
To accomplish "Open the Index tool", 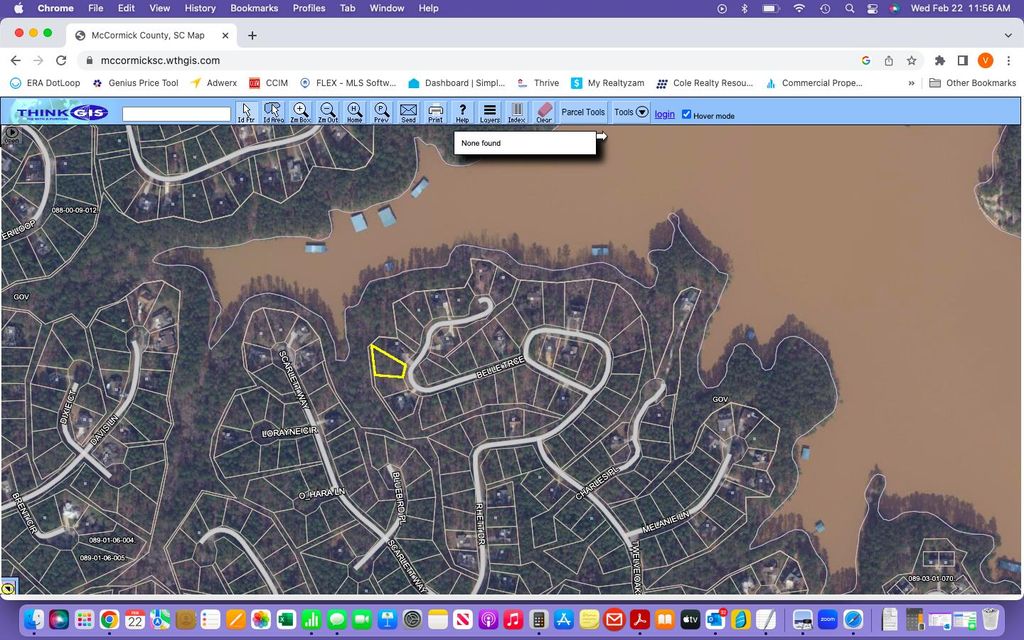I will click(x=516, y=112).
